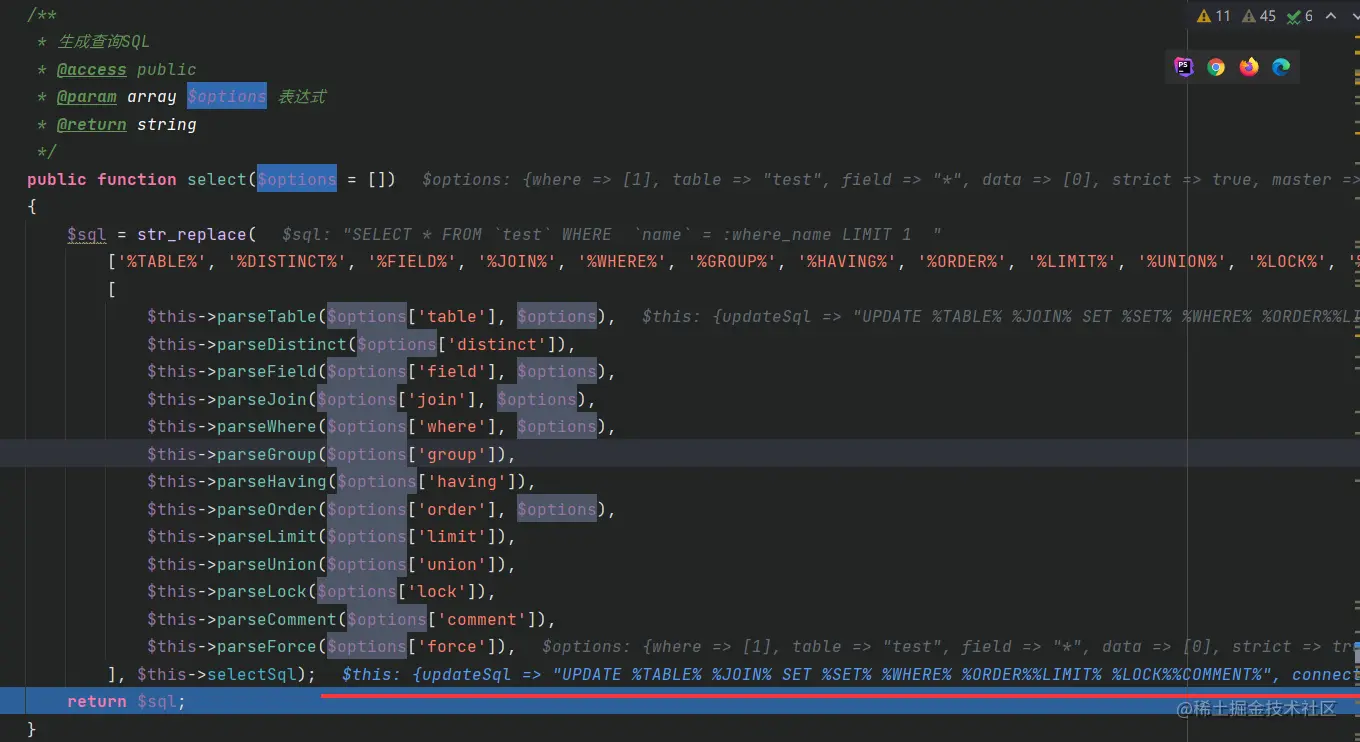Screen dimensions: 1360x742
Task: Click the parseLimit method call
Action: pyautogui.click(x=267, y=537)
